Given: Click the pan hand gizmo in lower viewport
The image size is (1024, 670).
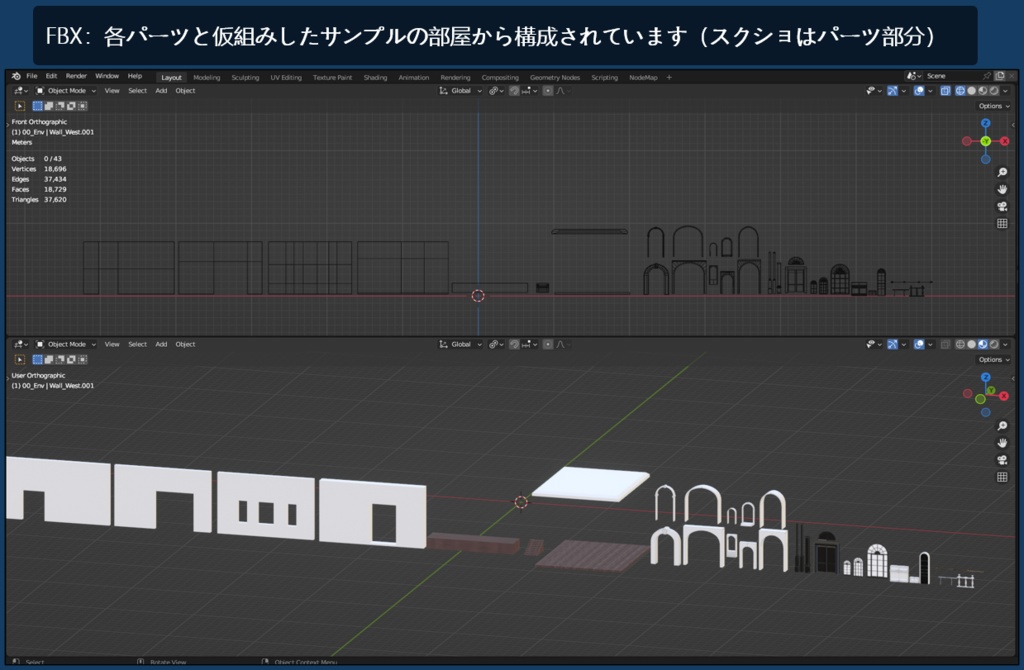Looking at the screenshot, I should tap(1002, 443).
